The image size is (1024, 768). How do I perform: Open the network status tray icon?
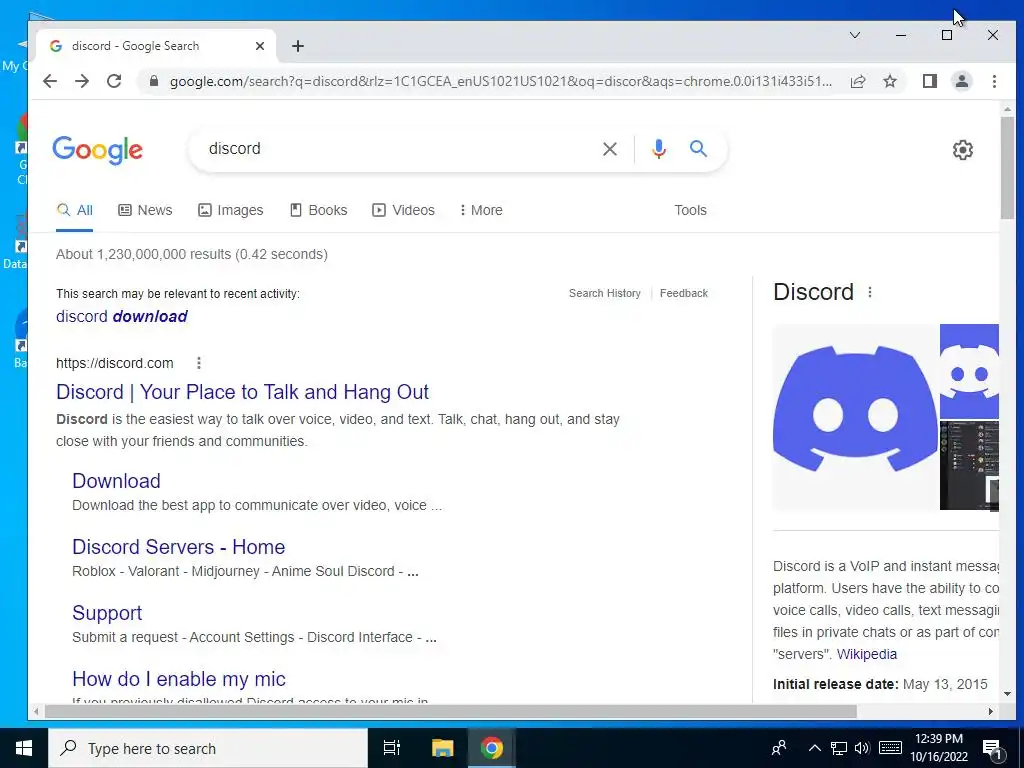(839, 748)
